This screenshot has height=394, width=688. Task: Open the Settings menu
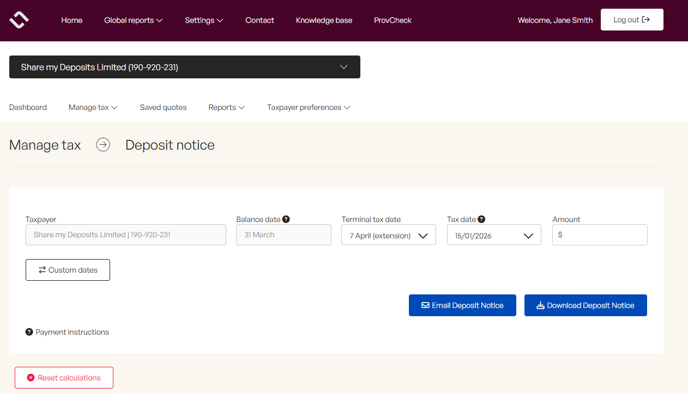[x=204, y=20]
